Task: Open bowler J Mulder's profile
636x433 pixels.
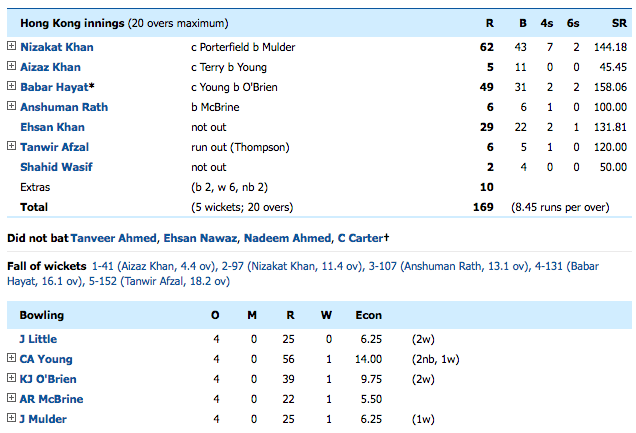Action: (43, 419)
